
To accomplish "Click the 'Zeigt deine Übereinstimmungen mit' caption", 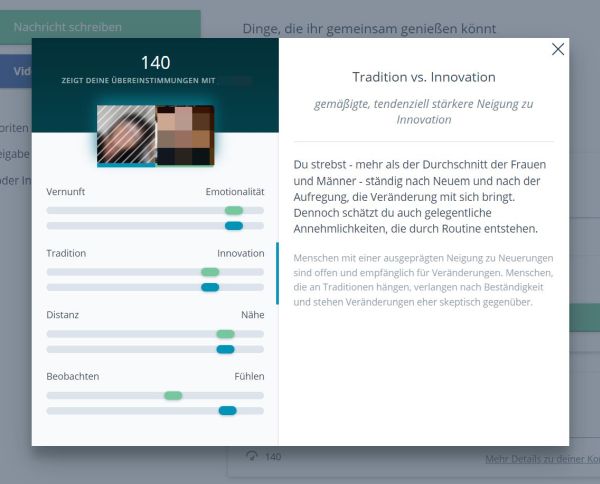I will click(x=139, y=81).
